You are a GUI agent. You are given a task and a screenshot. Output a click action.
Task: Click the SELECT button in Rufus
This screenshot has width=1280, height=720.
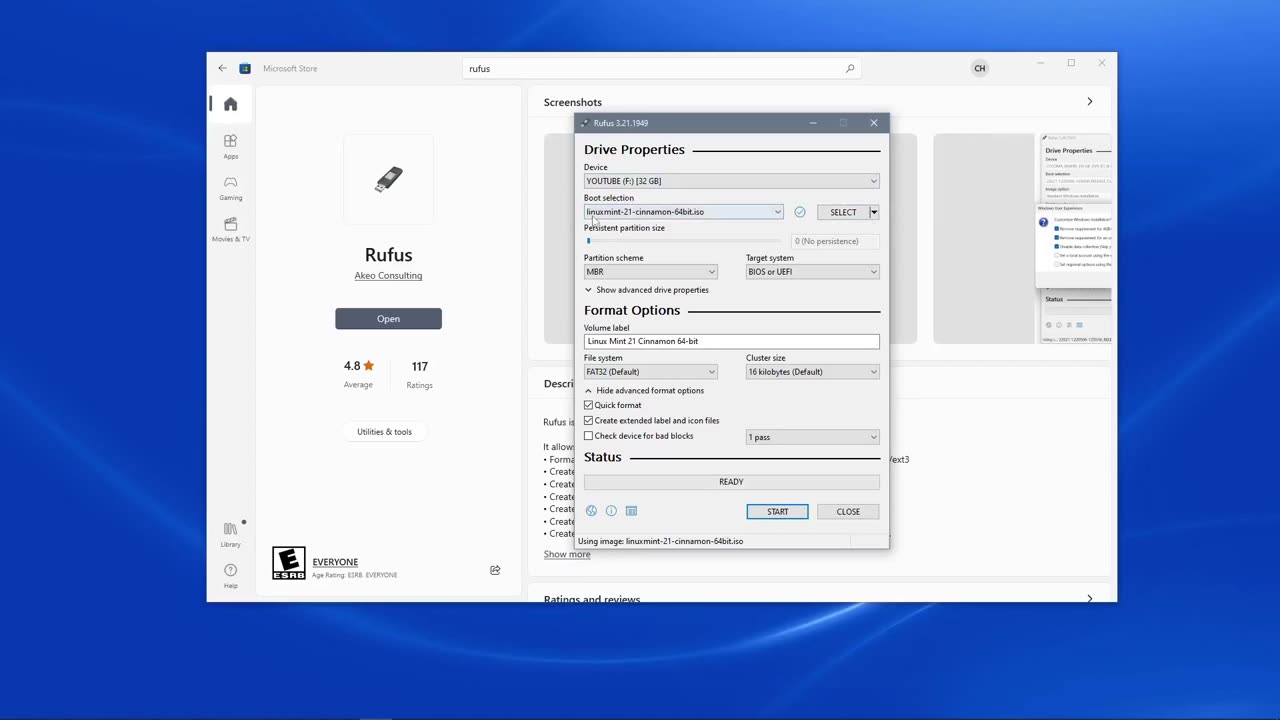pyautogui.click(x=843, y=212)
